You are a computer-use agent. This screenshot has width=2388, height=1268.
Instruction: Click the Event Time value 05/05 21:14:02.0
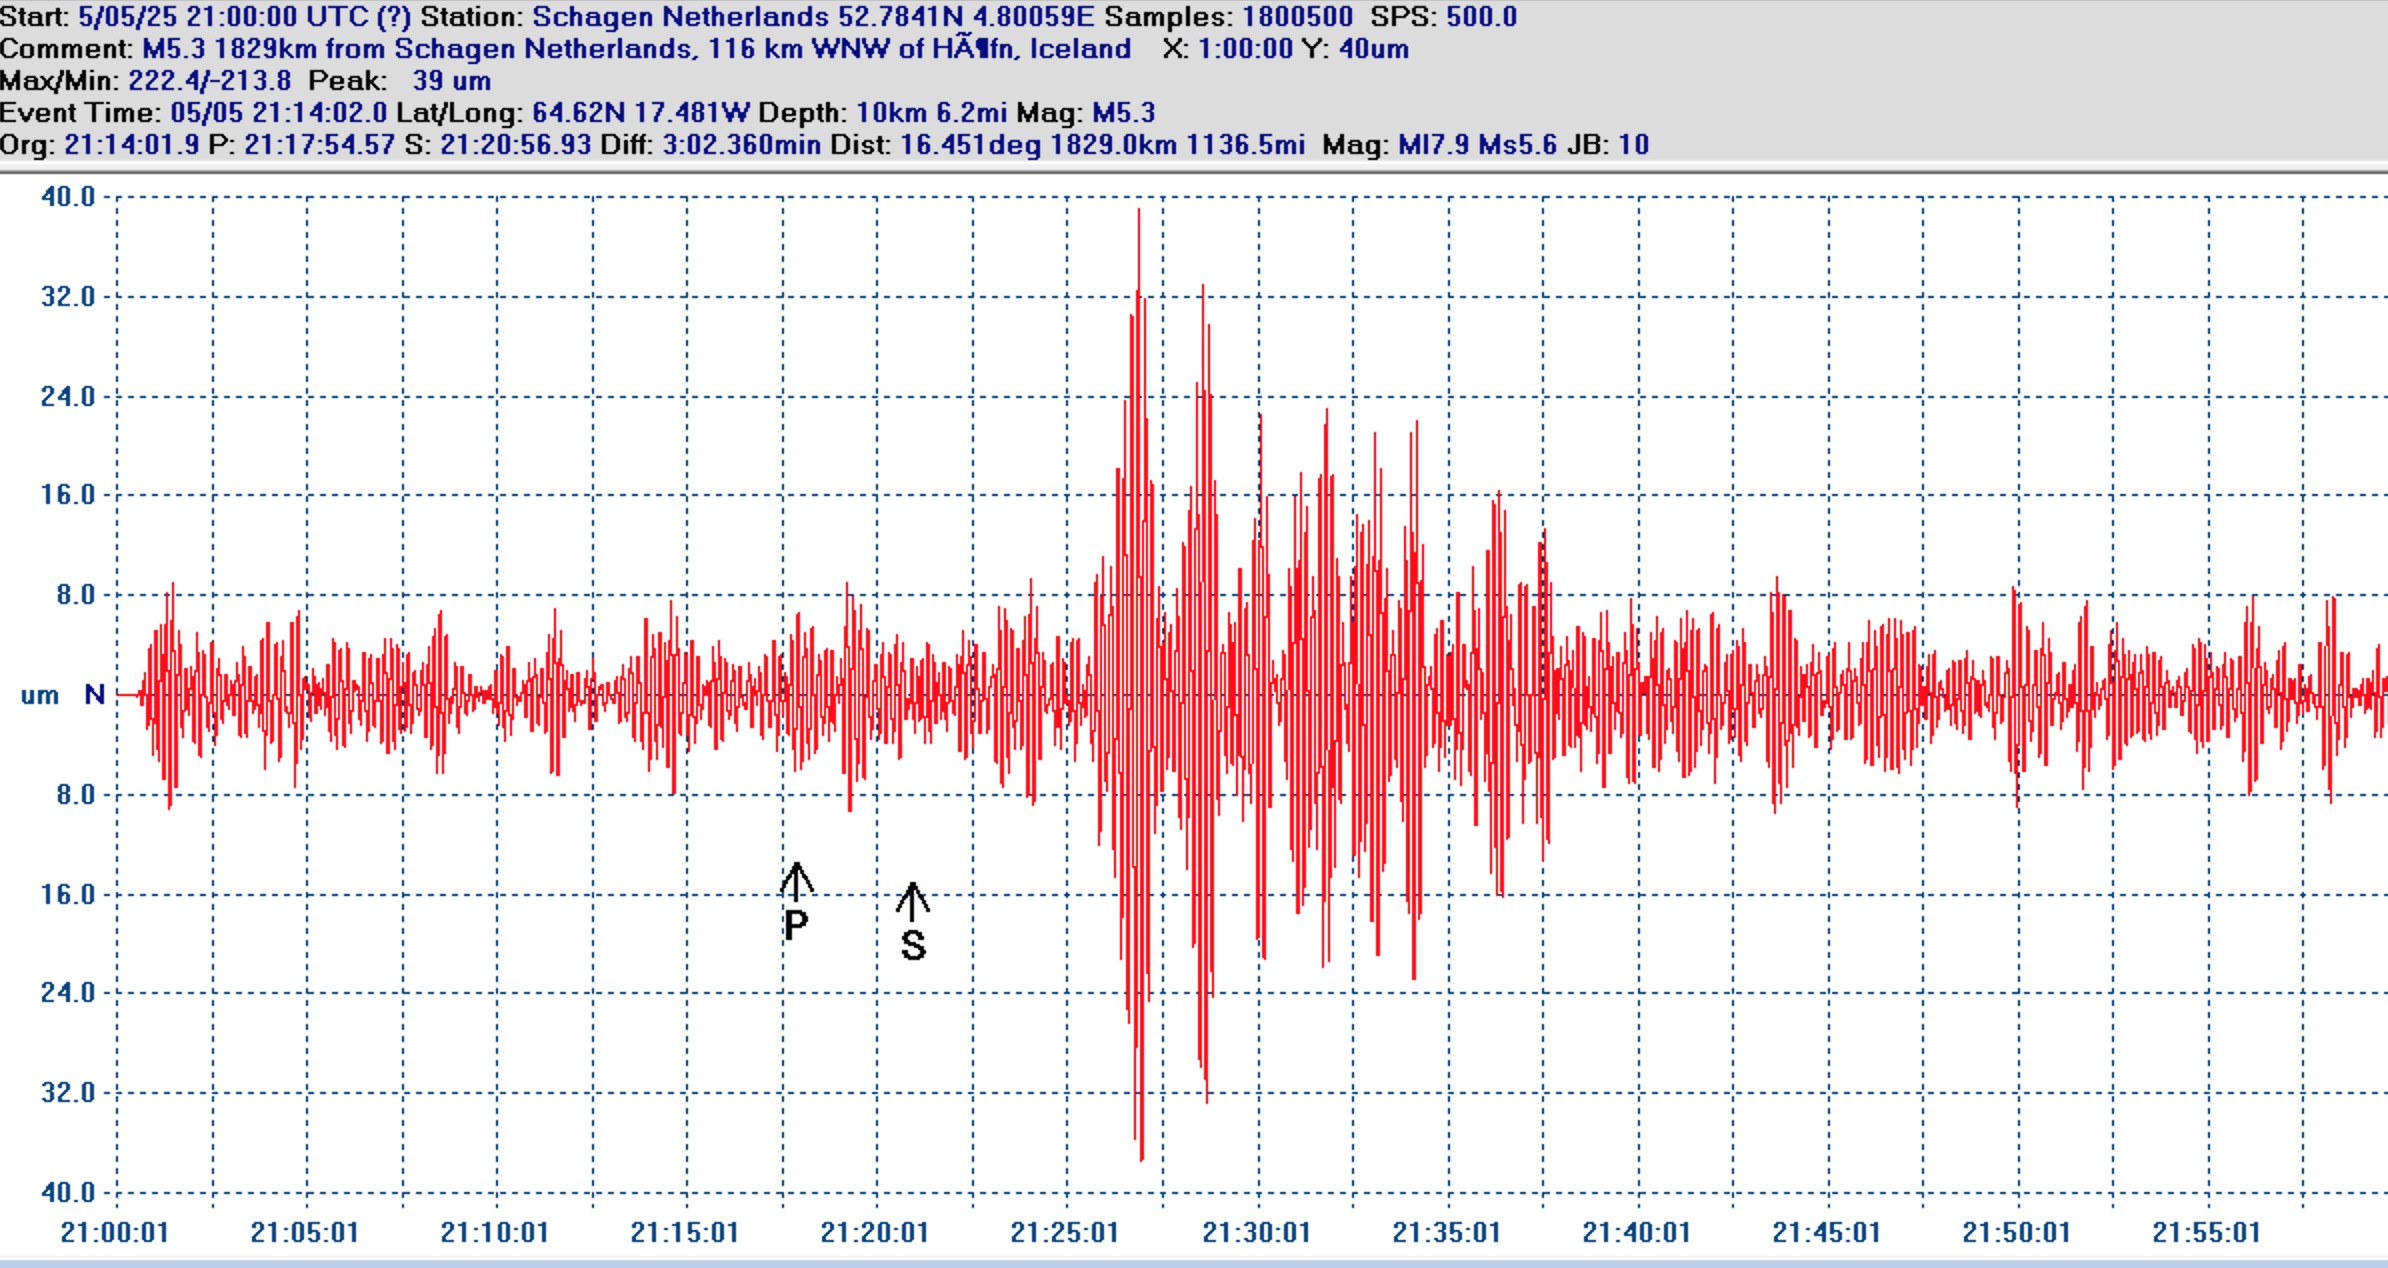[x=278, y=113]
